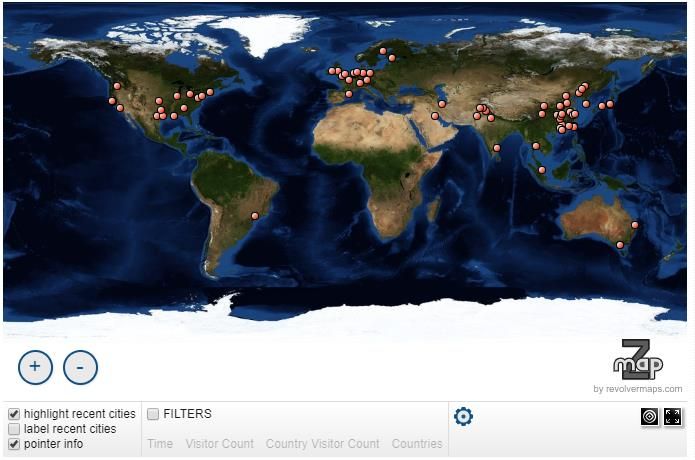Click the Brisbane-area marker on Australia's east coast
This screenshot has height=460, width=695.
(635, 225)
